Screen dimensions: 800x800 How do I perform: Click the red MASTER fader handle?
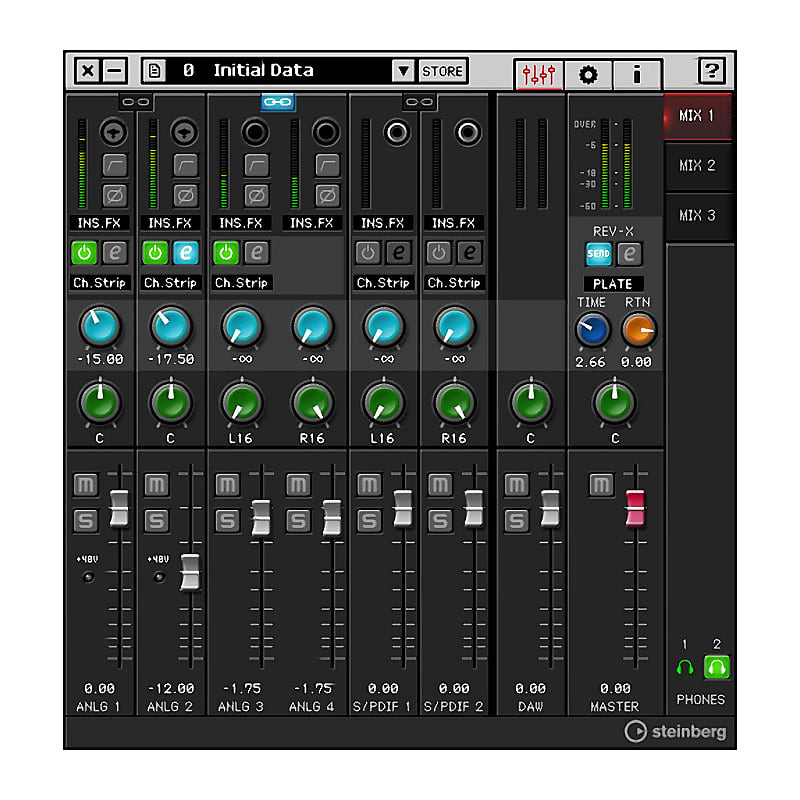point(635,508)
